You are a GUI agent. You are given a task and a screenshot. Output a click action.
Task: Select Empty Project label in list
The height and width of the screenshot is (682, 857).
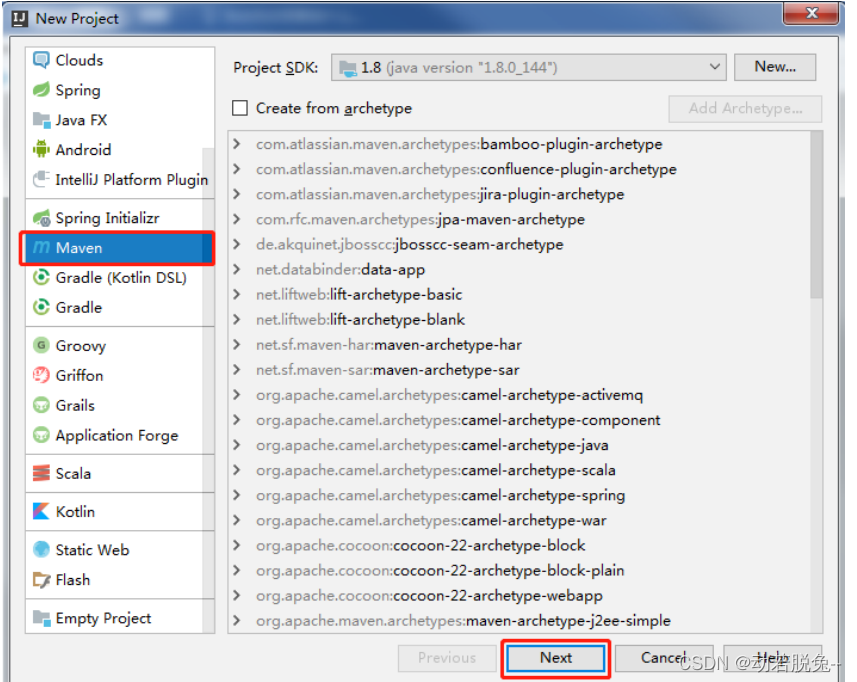click(x=103, y=618)
